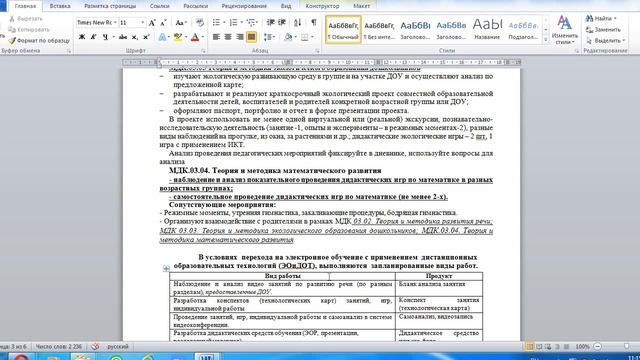Toggle show paragraph marks (¶)

click(x=313, y=22)
